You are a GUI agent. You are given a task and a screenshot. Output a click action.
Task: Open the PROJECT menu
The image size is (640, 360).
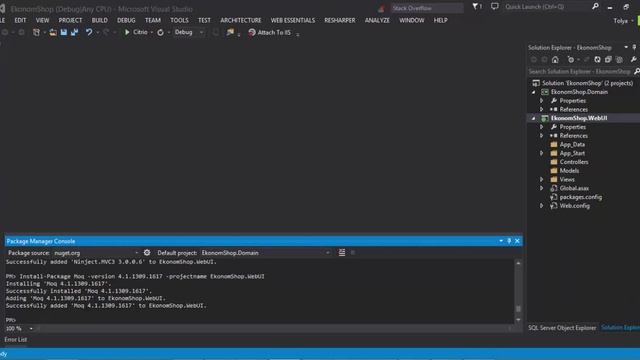pyautogui.click(x=70, y=20)
